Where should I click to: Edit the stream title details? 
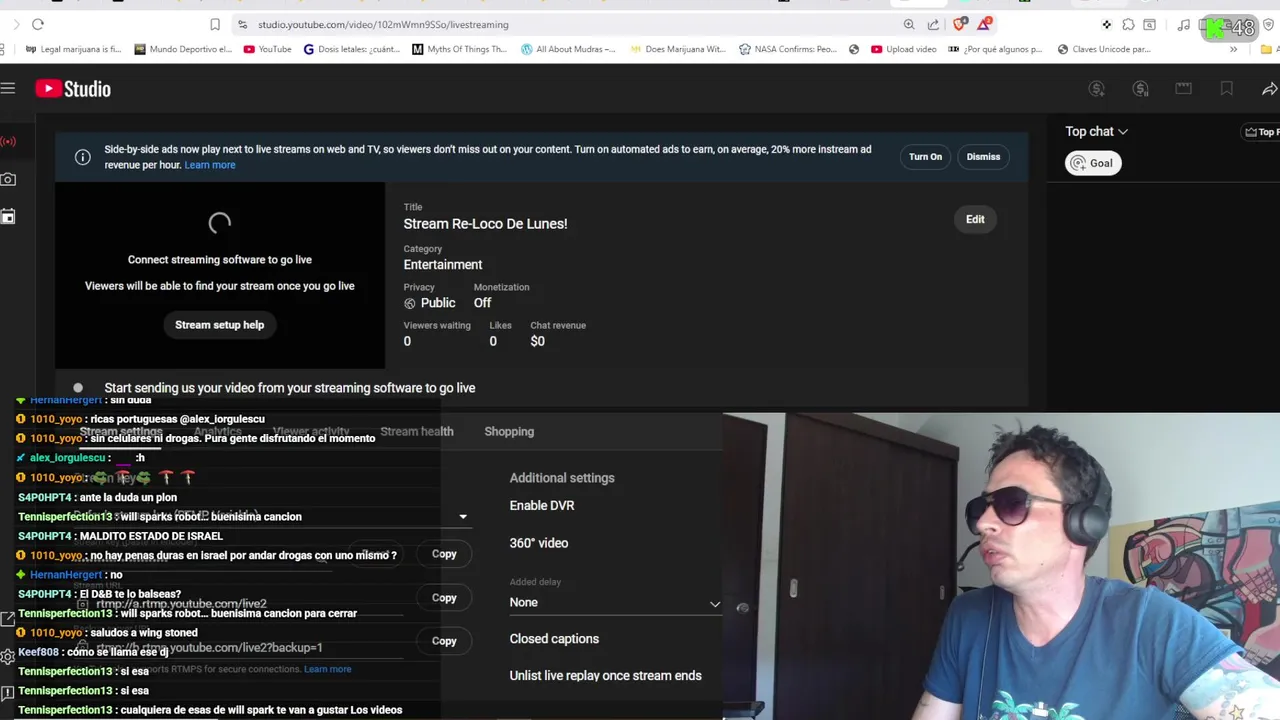975,219
